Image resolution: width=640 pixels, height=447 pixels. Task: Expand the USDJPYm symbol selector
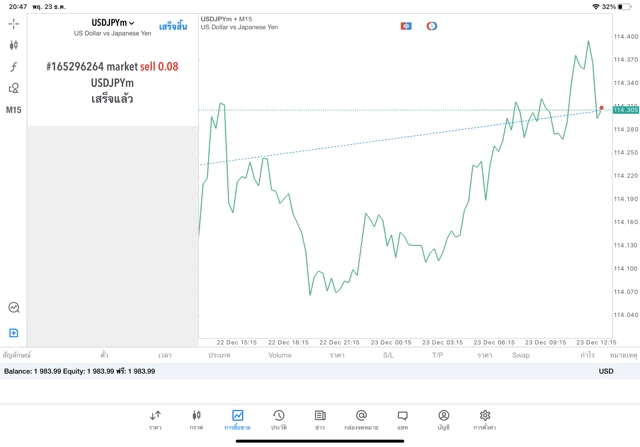[x=113, y=23]
